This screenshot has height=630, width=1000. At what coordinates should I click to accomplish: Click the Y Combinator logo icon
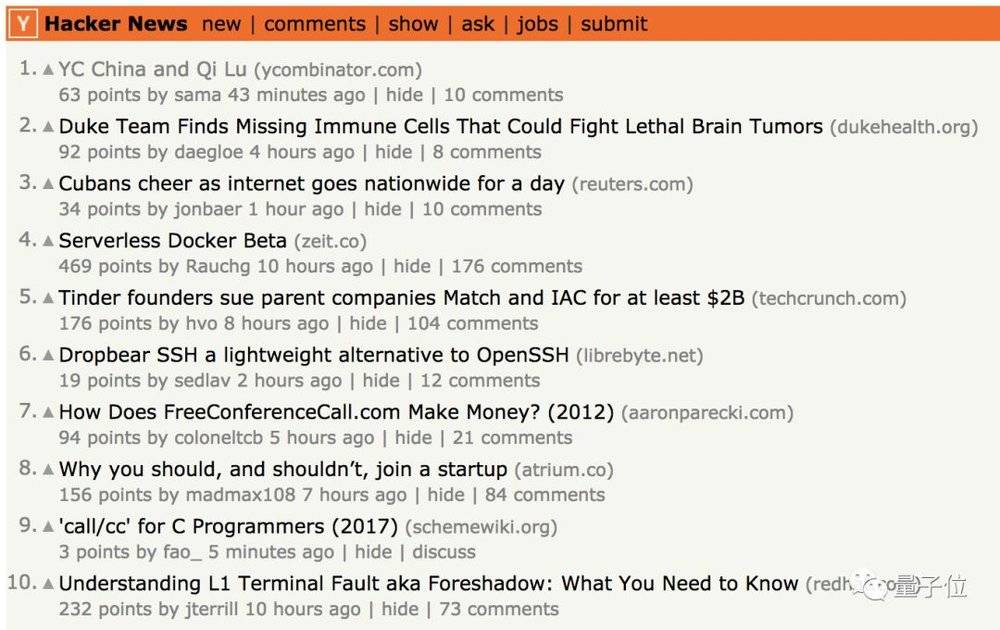click(23, 24)
